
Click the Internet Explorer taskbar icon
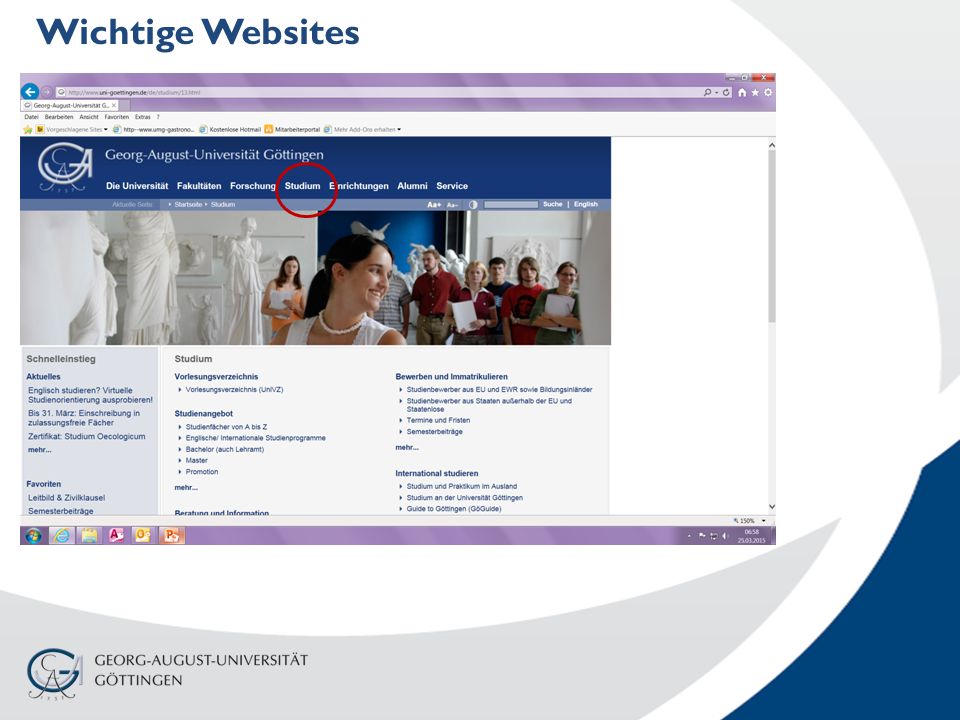pos(61,536)
